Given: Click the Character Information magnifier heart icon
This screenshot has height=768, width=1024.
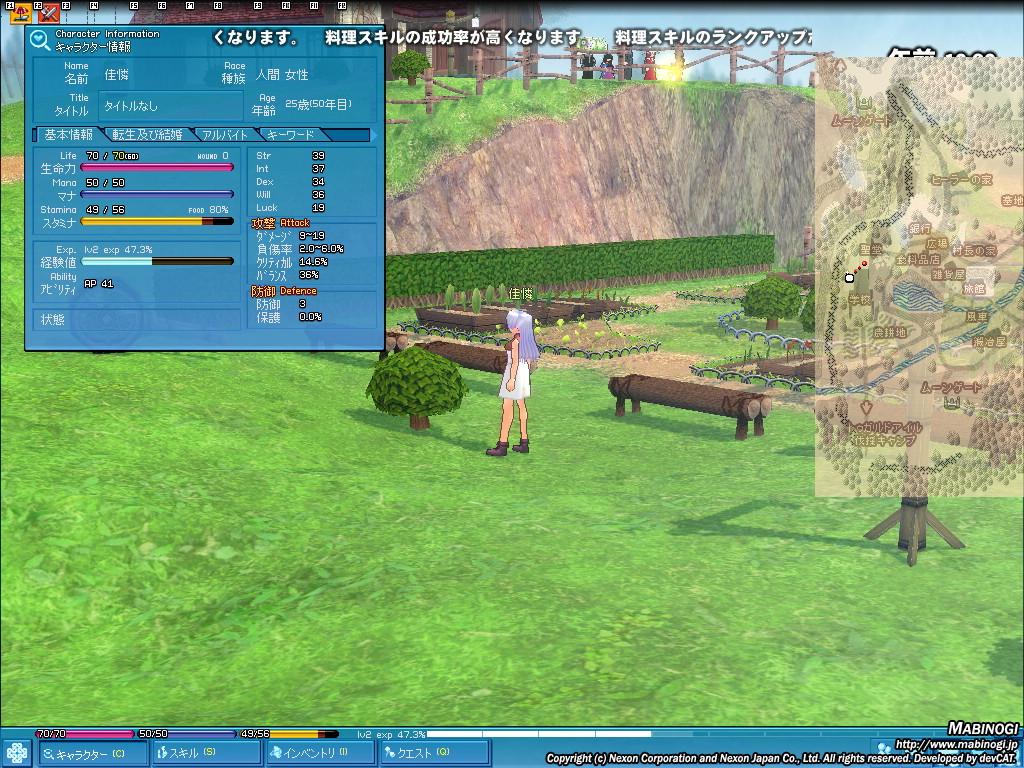Looking at the screenshot, I should click(40, 40).
